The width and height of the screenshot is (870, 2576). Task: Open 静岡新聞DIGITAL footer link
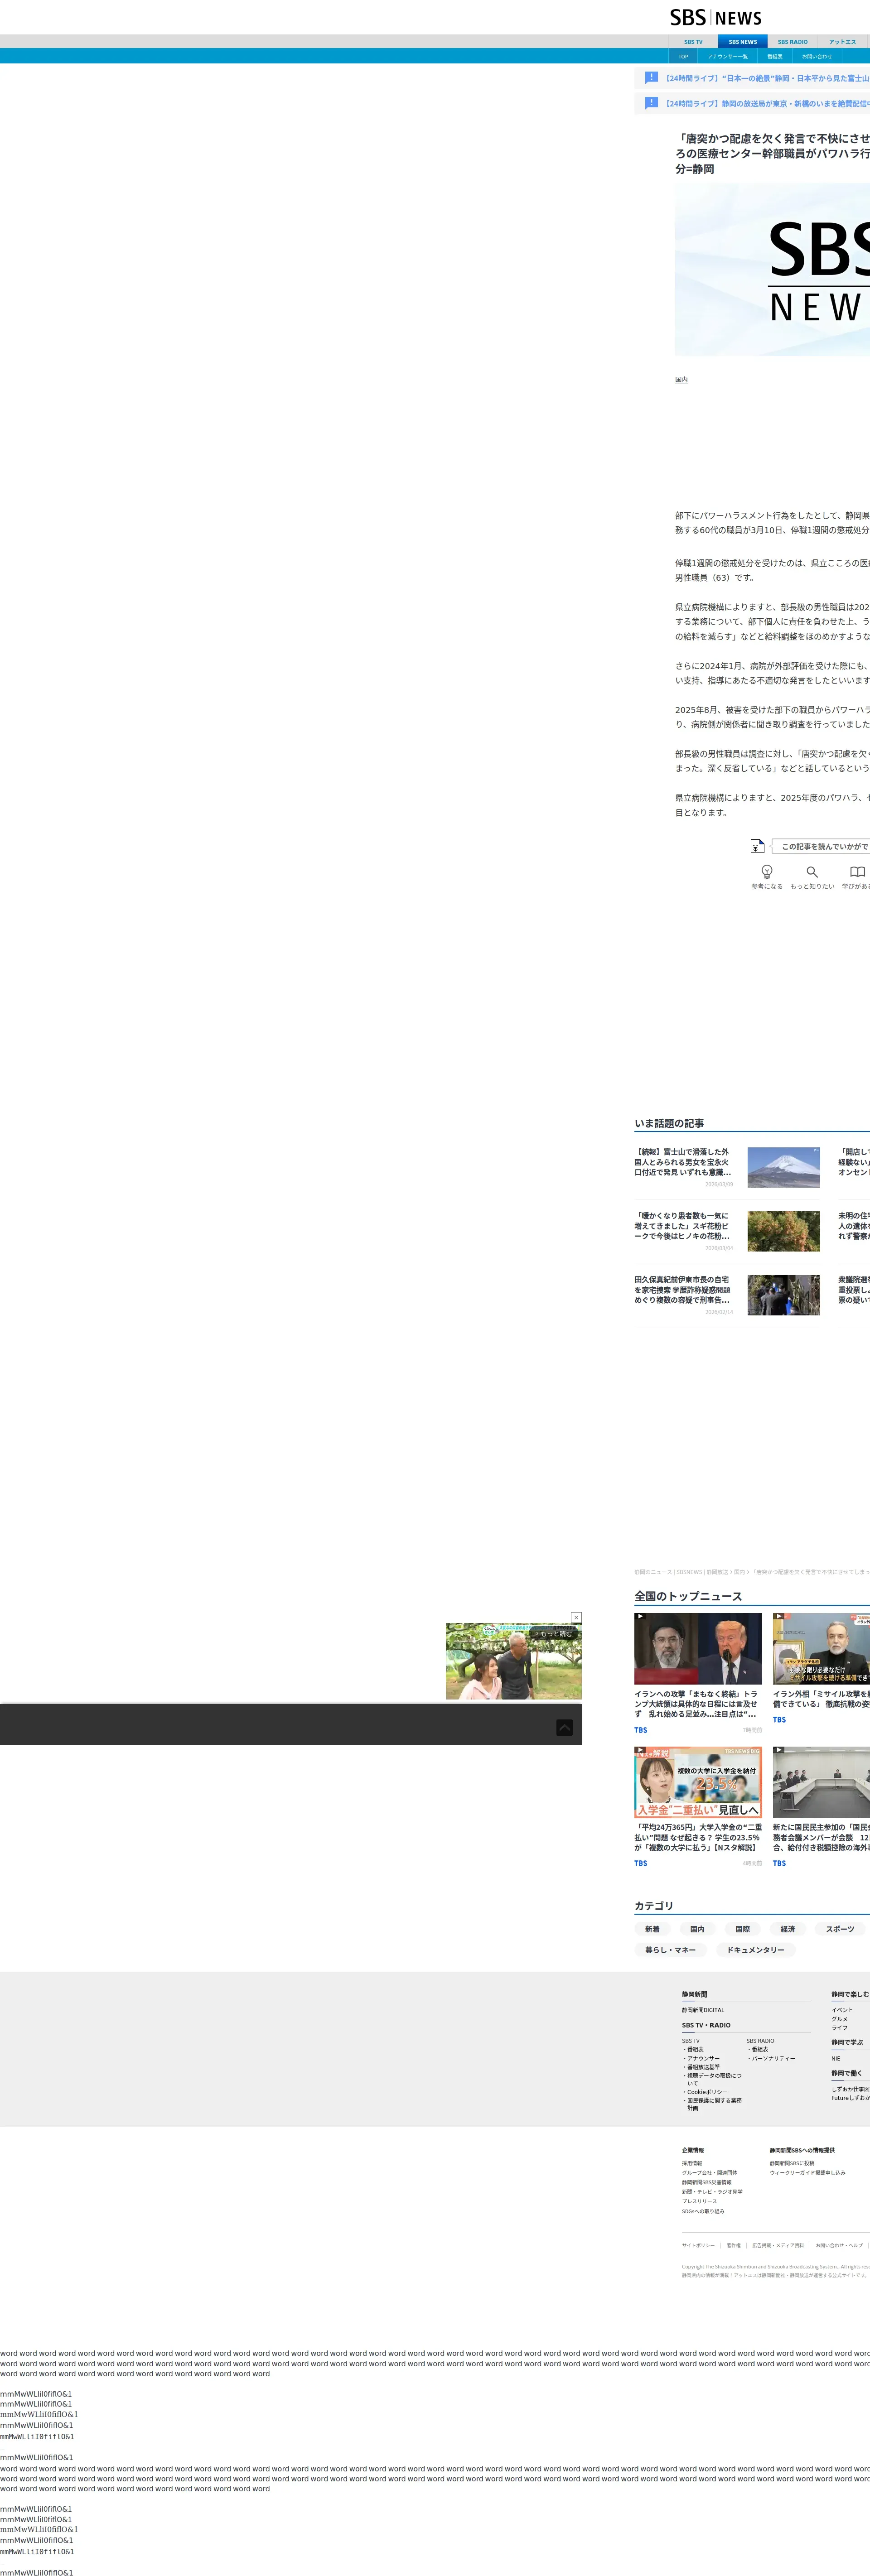click(703, 2010)
